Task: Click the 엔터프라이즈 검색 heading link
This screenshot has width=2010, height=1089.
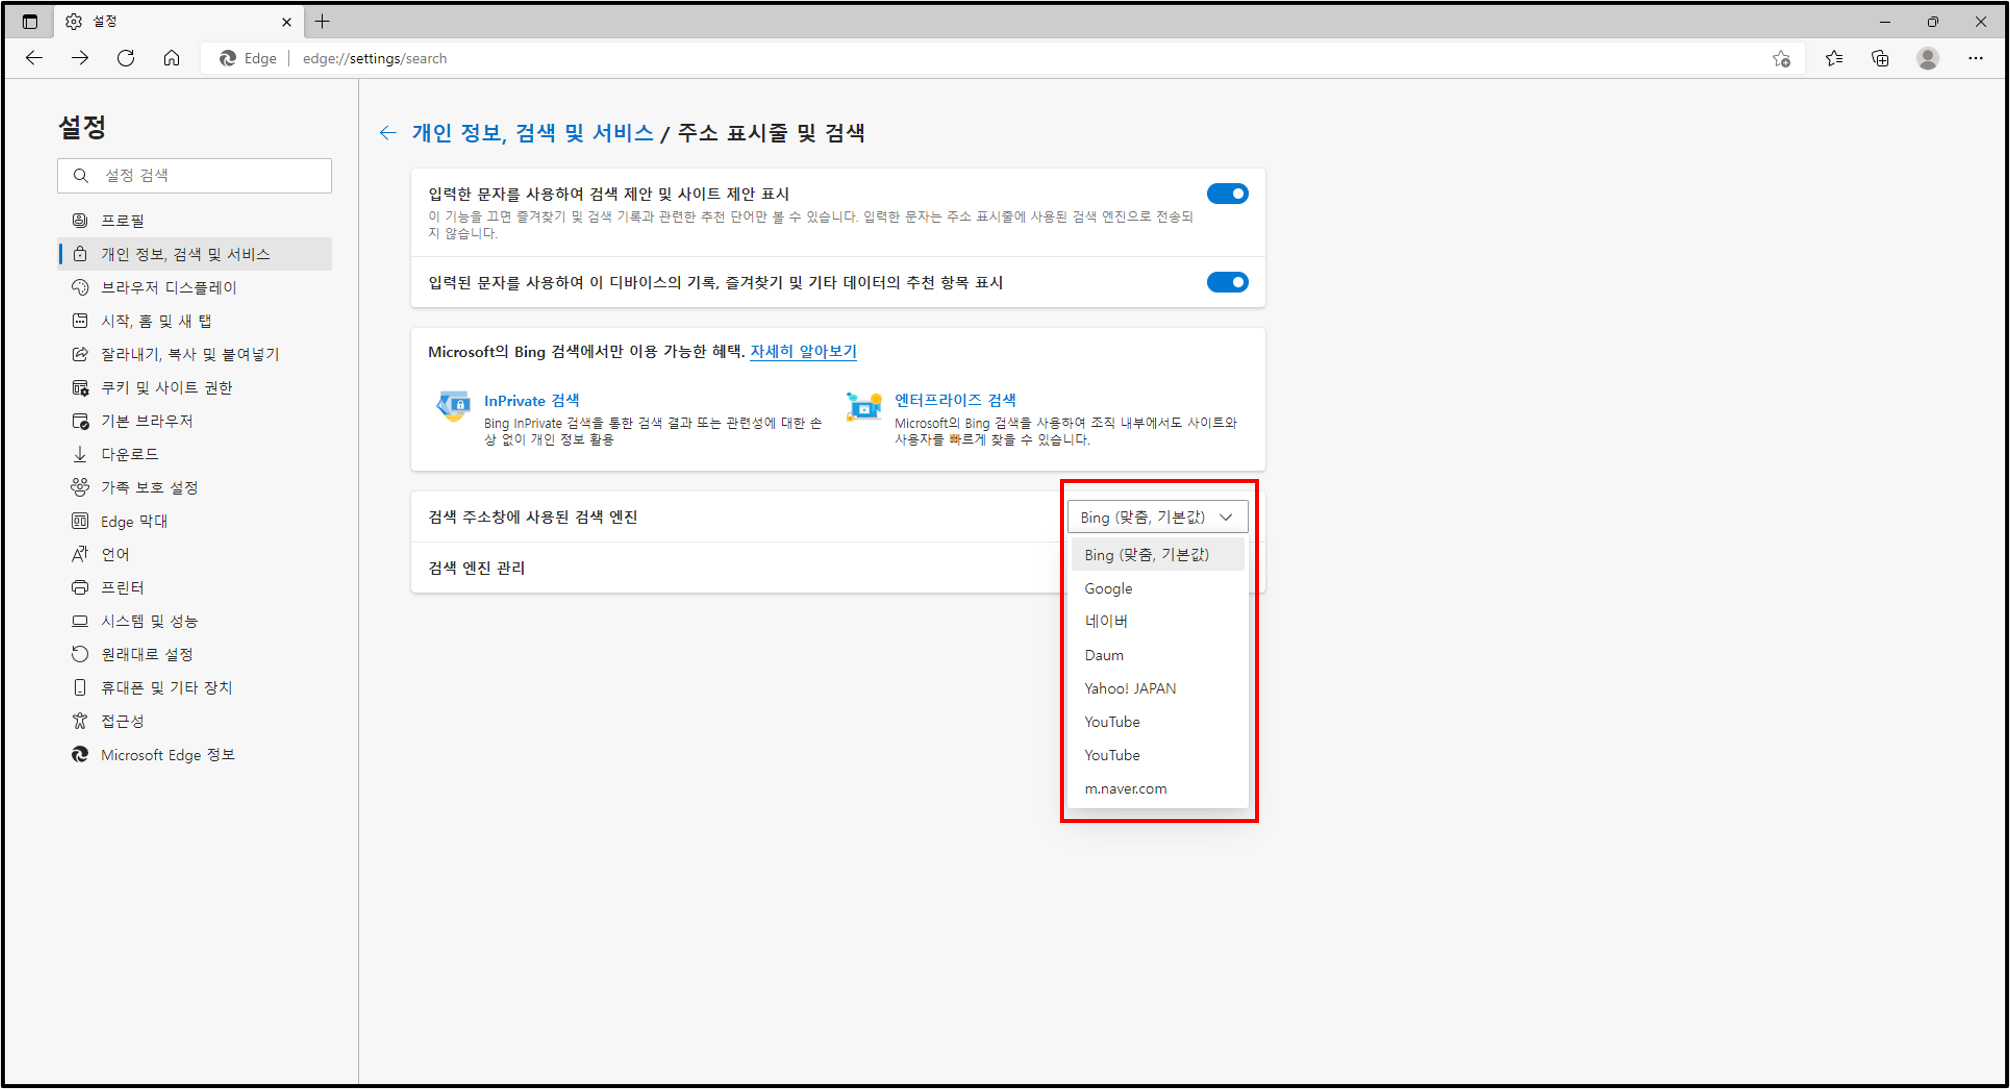Action: coord(955,400)
